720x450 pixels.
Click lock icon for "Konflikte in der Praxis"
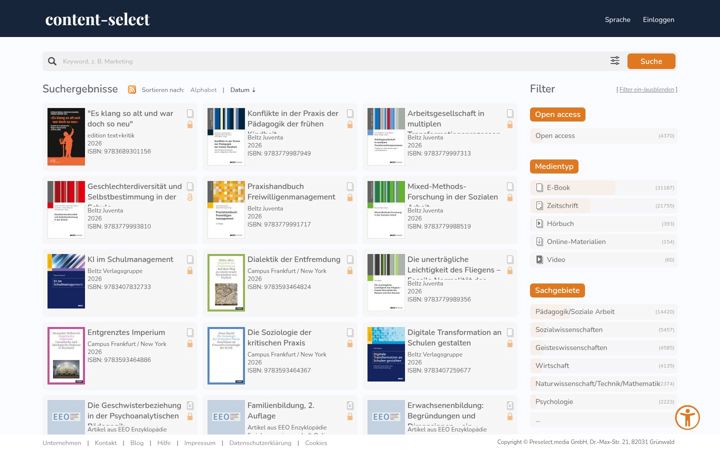(x=350, y=124)
